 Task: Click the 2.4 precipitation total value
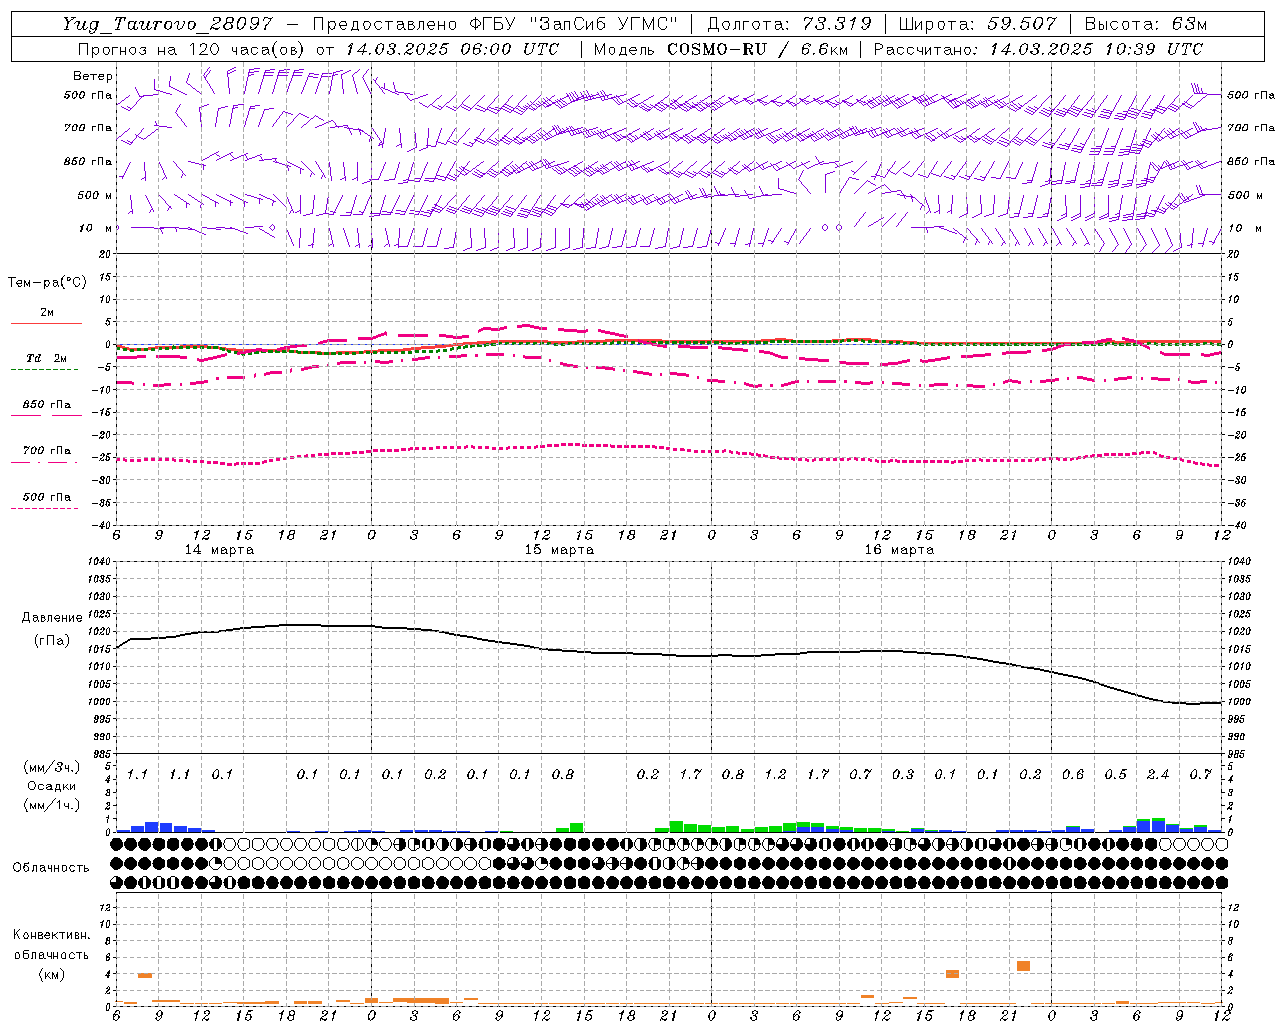[x=1158, y=775]
